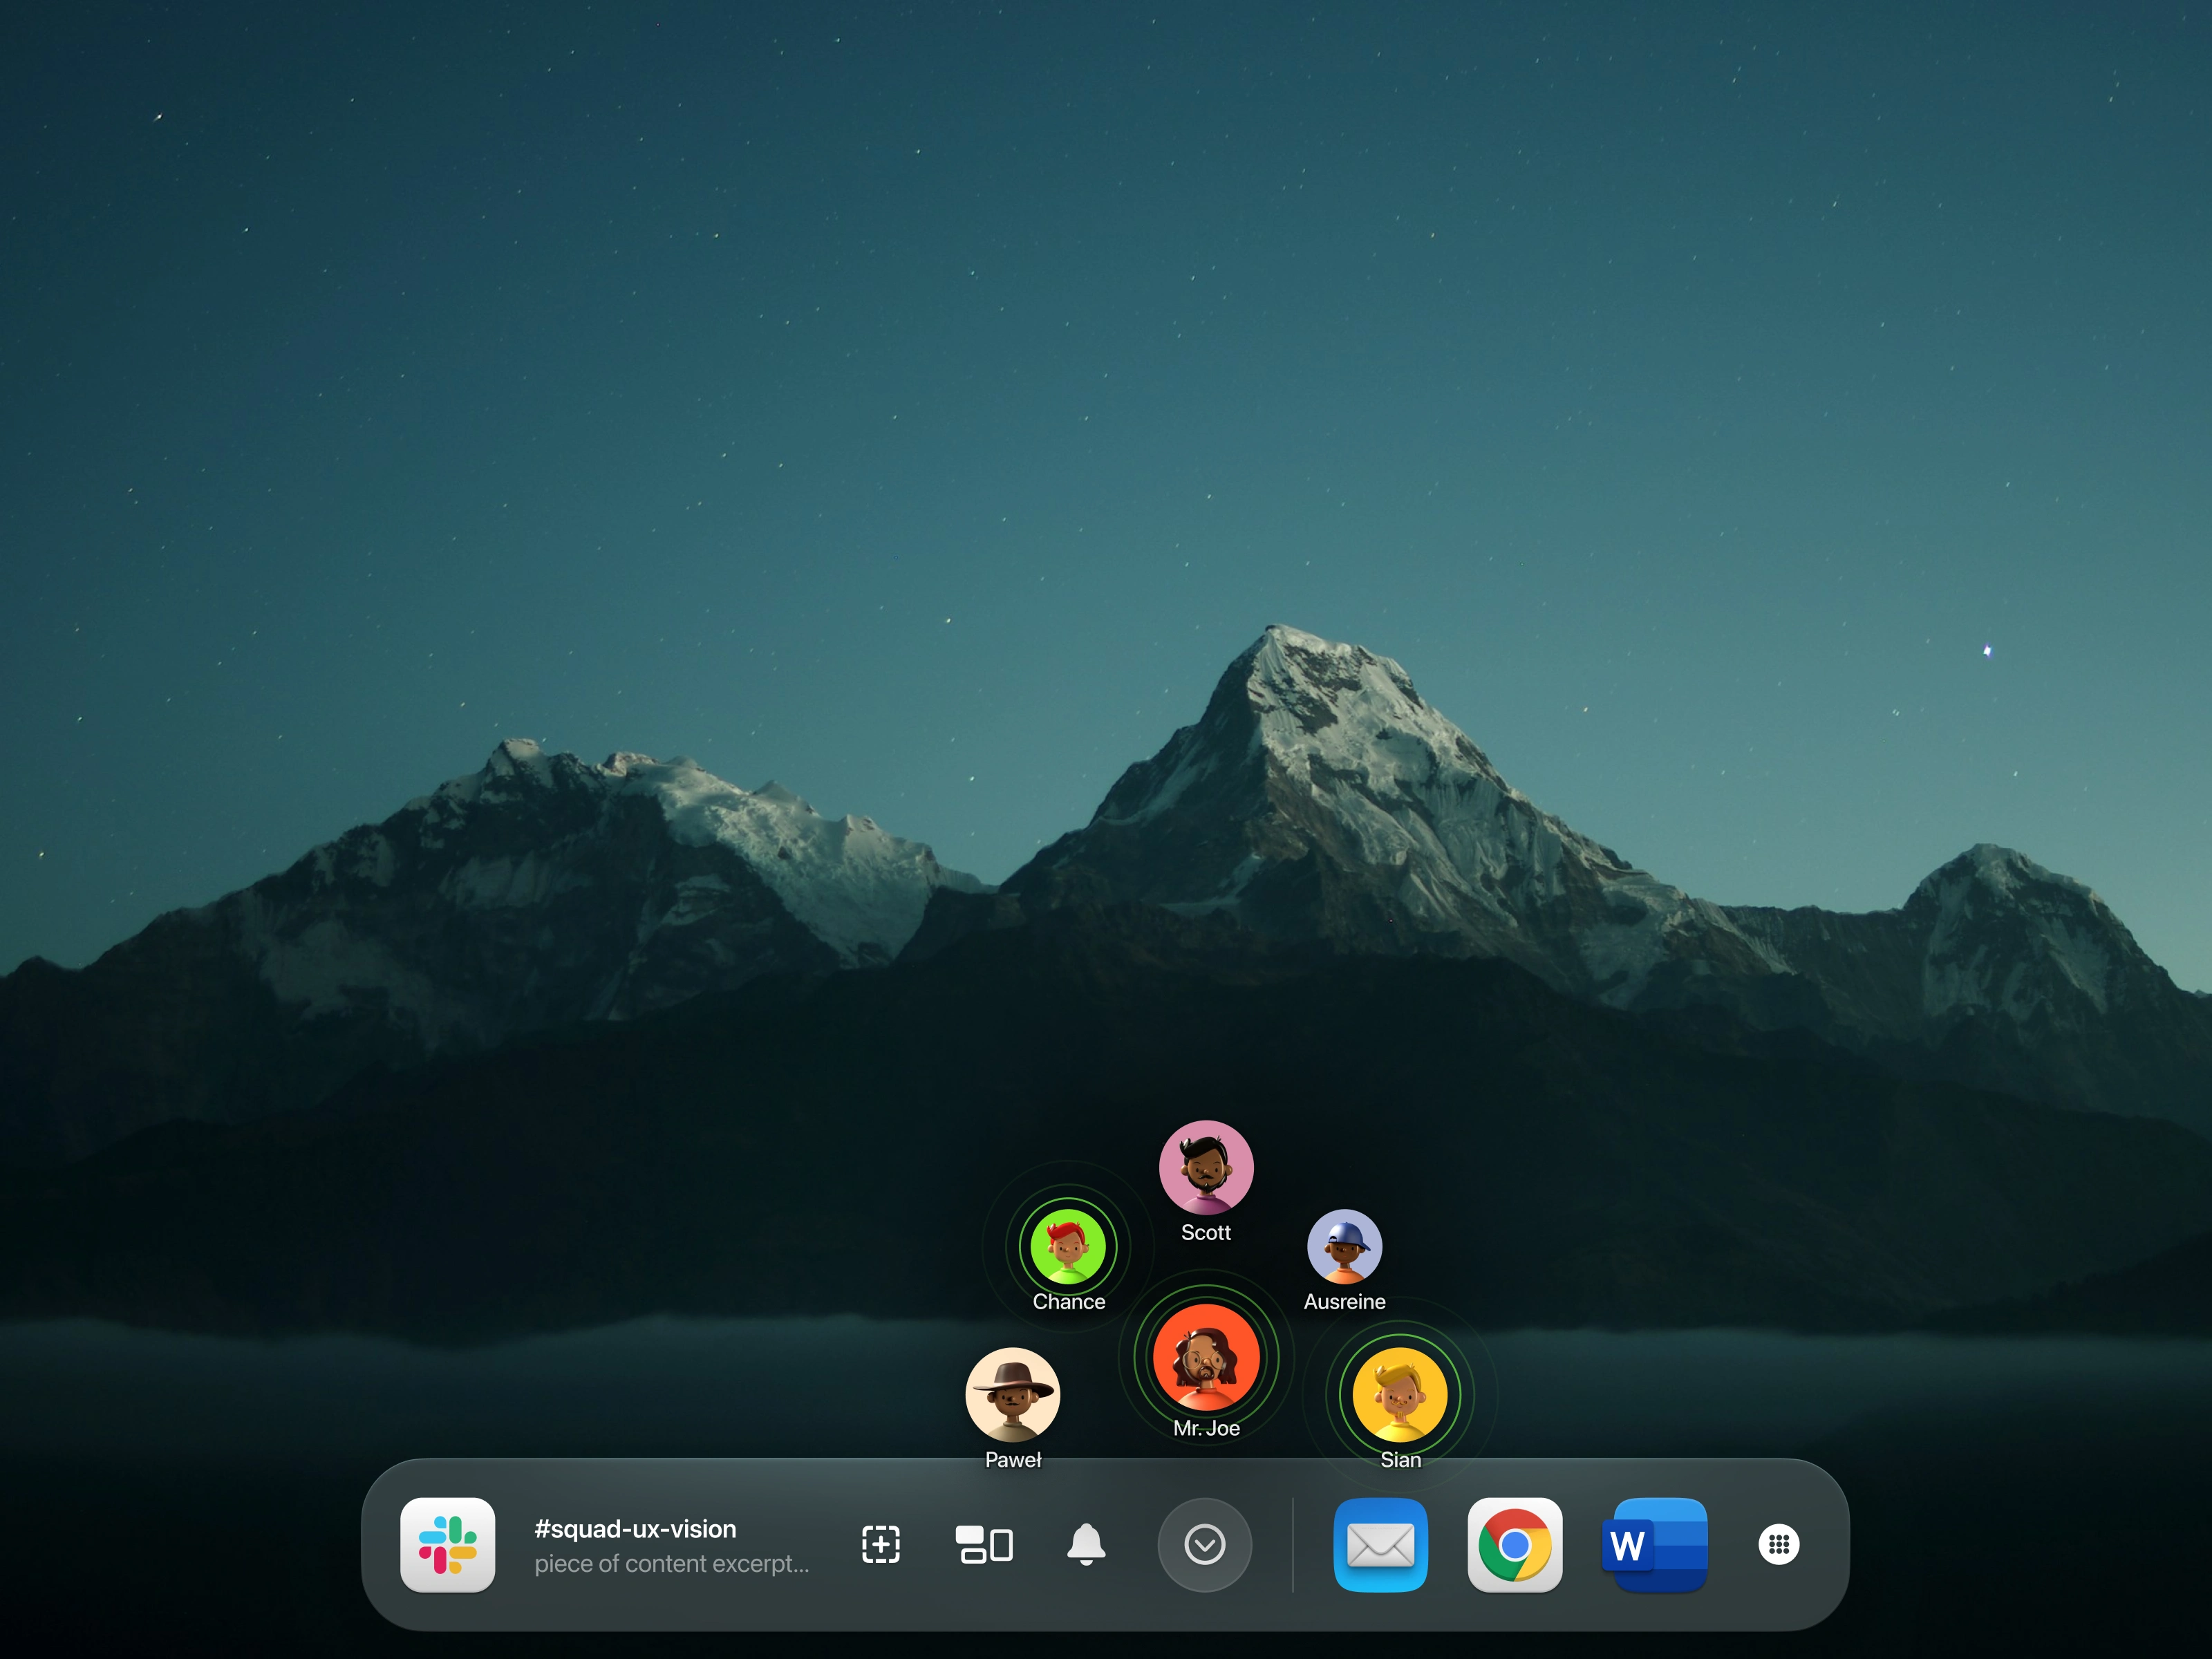Click the Mr. Joe name label
2212x1659 pixels.
tap(1206, 1428)
